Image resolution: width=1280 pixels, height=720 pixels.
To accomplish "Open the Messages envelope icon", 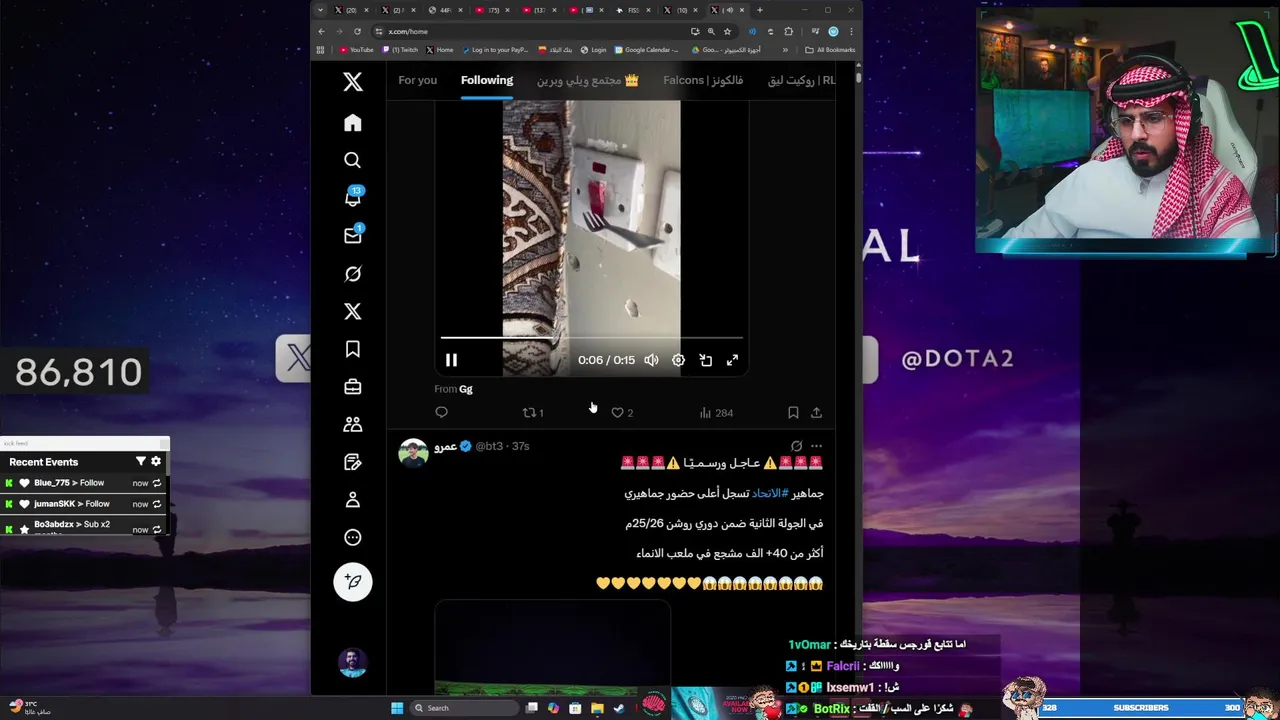I will 353,235.
